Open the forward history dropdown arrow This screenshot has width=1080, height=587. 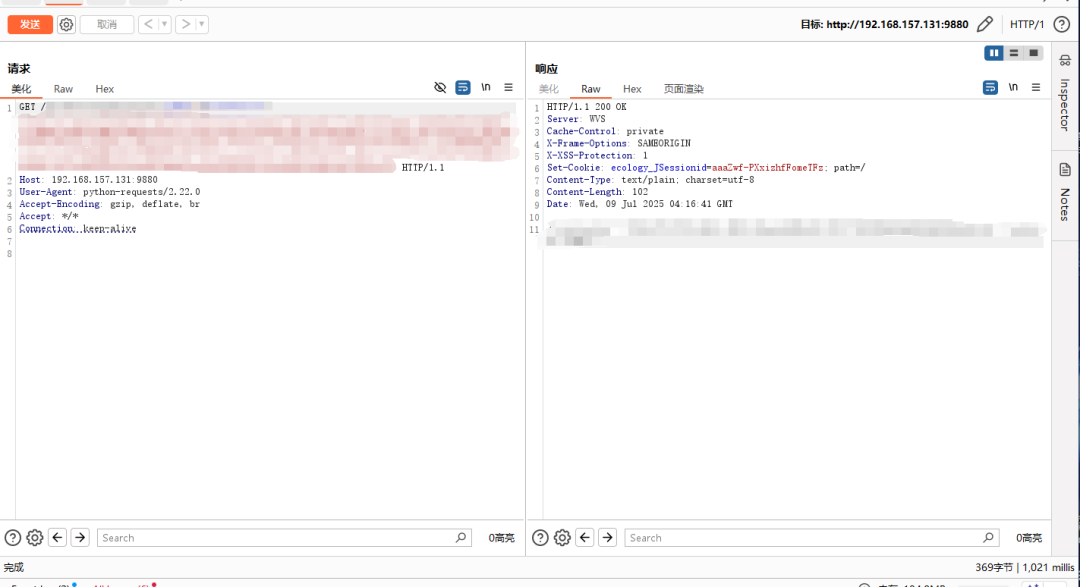201,25
